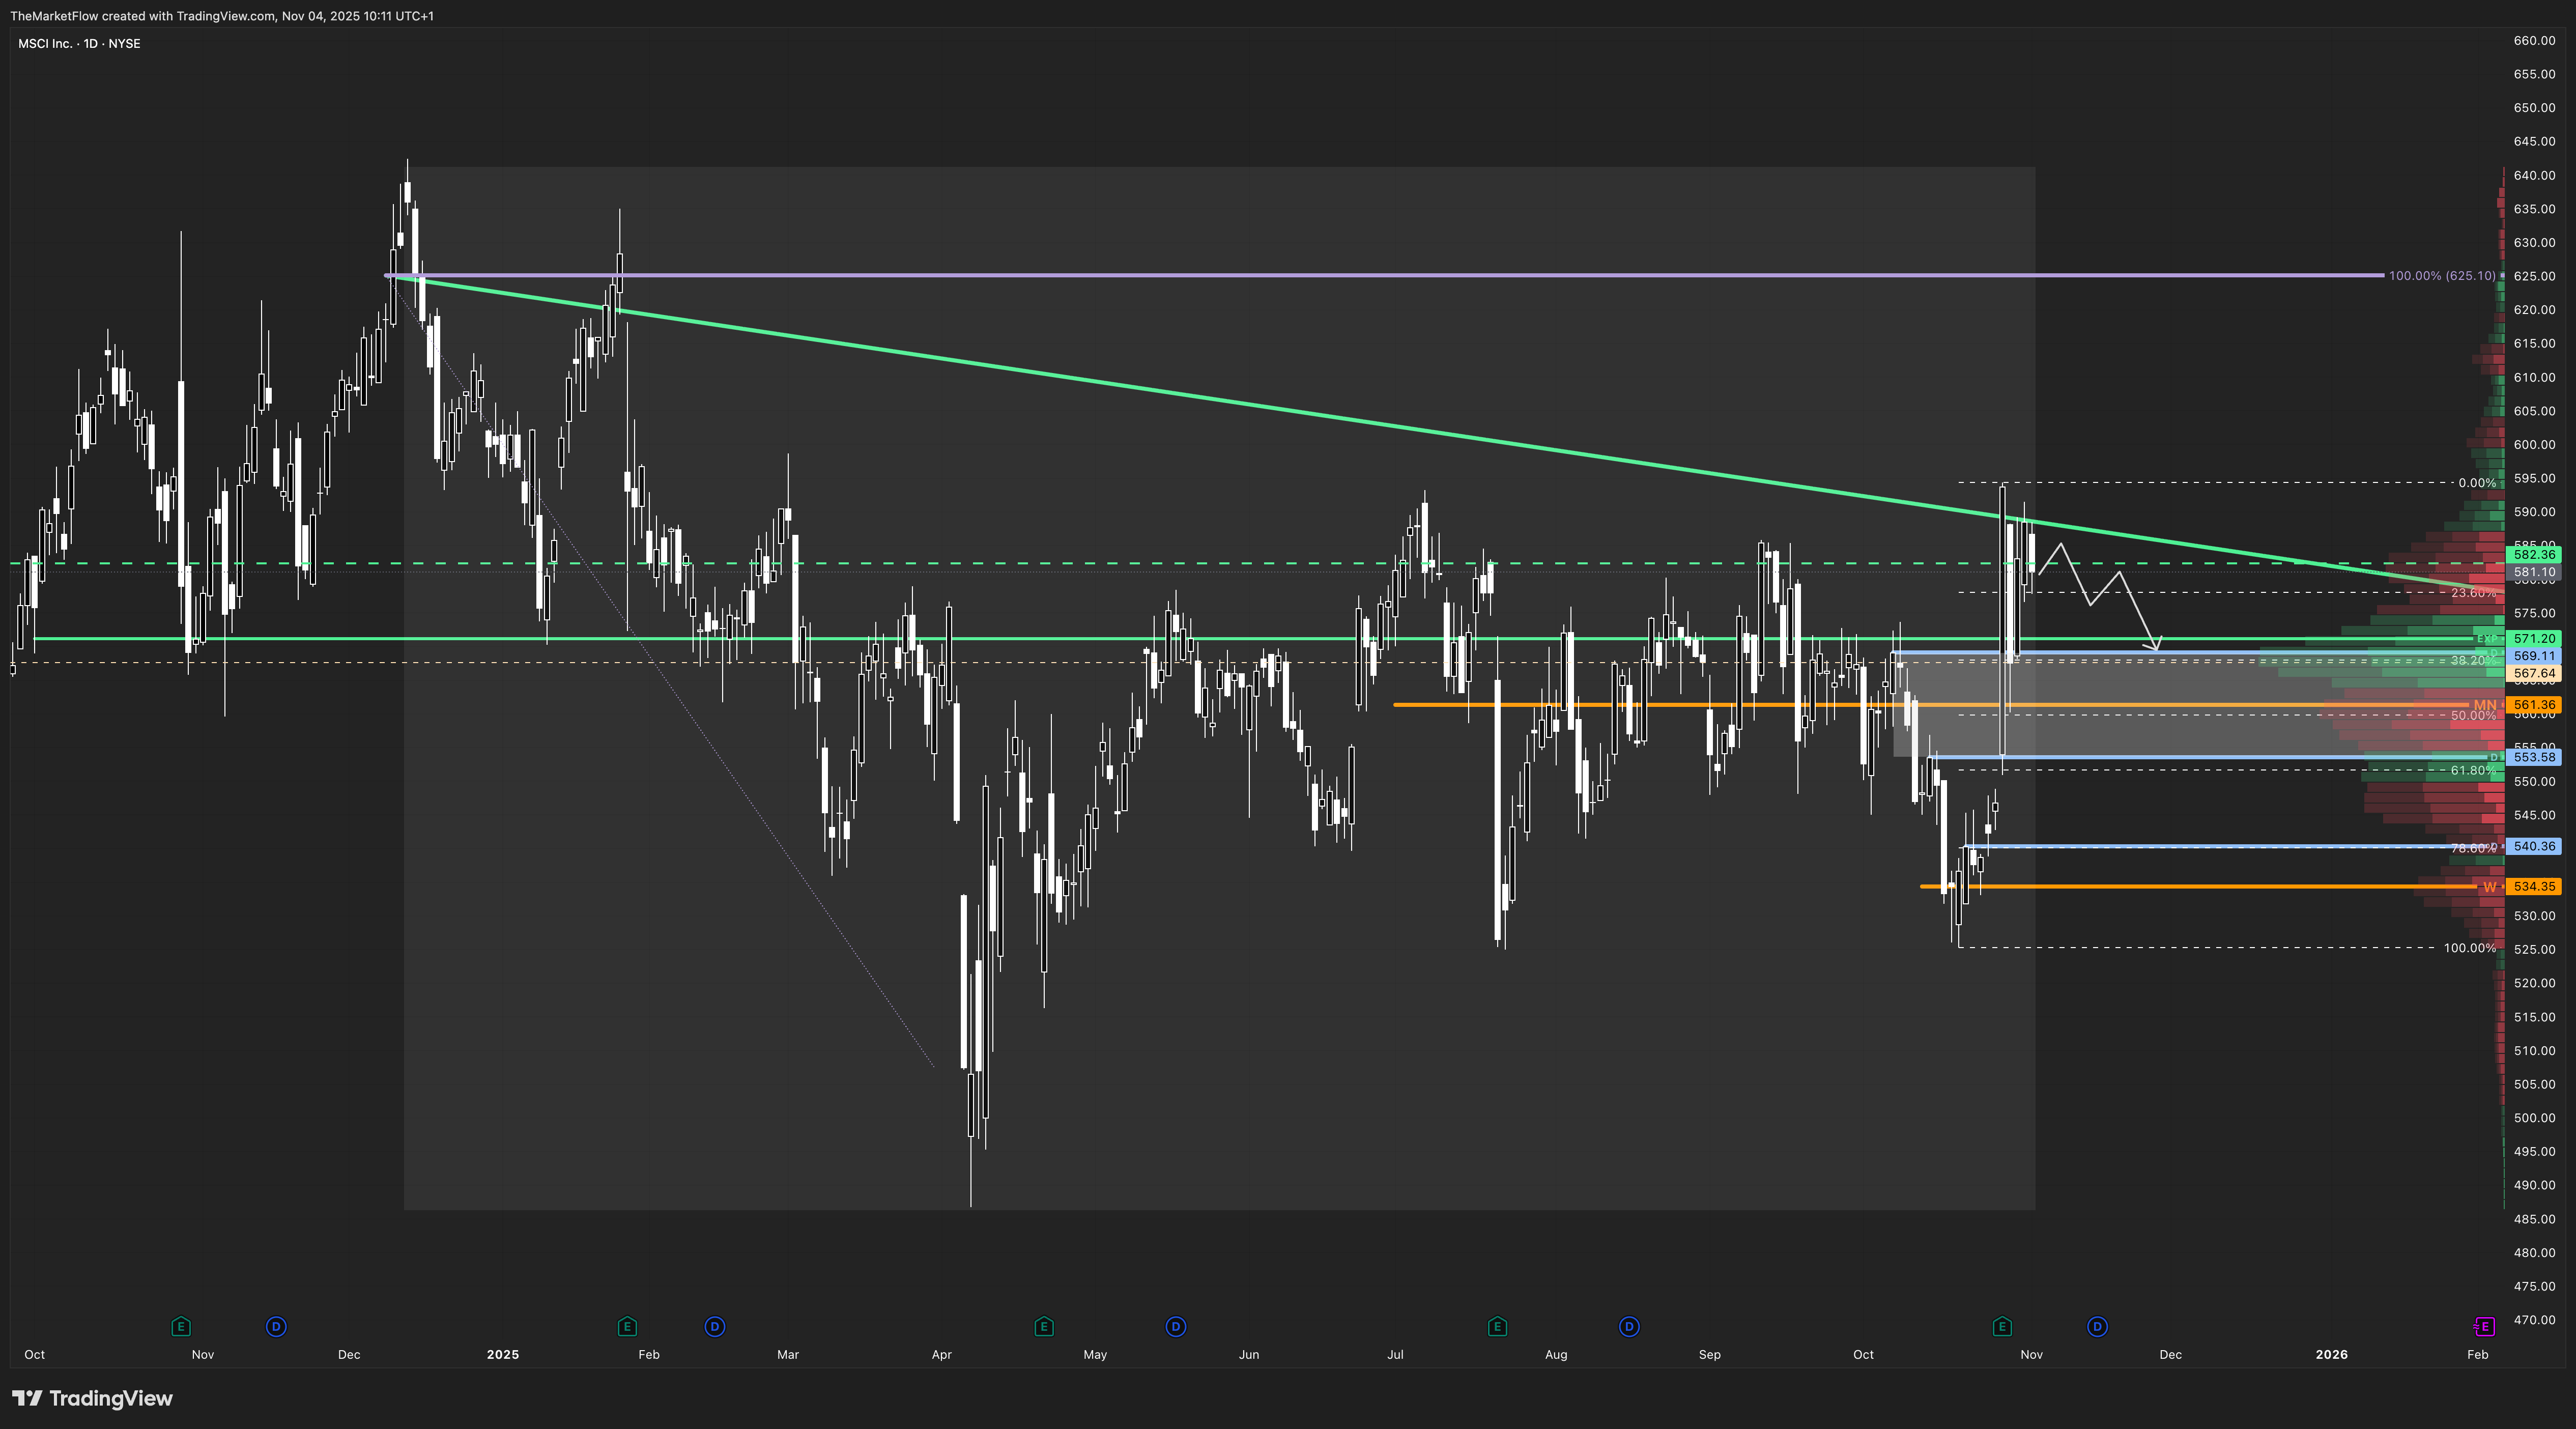Click the dividend marker between May and Jun

[1176, 1326]
